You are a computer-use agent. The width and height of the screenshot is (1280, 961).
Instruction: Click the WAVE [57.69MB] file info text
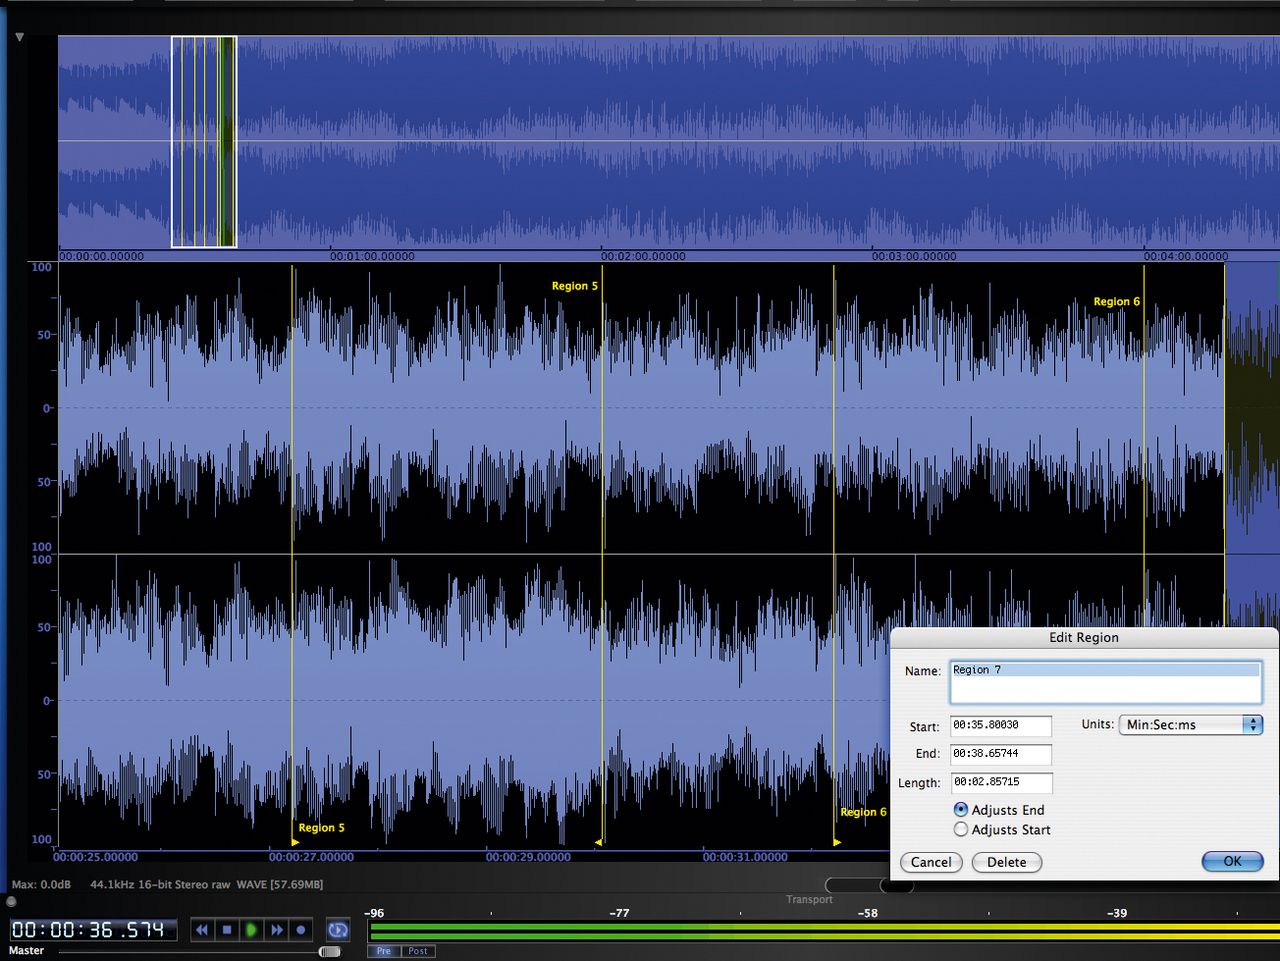pyautogui.click(x=280, y=885)
